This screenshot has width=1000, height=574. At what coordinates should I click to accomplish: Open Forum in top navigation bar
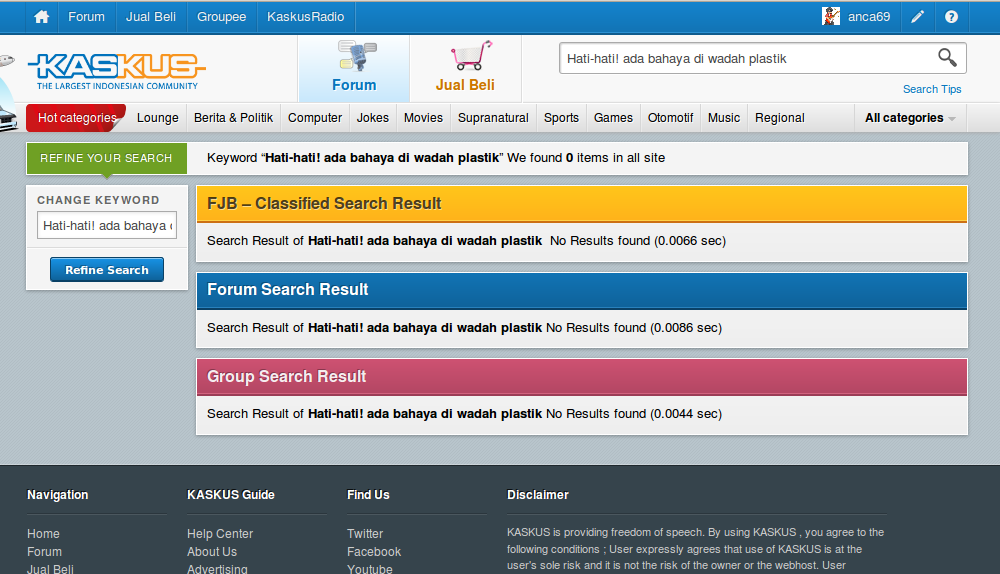(86, 17)
